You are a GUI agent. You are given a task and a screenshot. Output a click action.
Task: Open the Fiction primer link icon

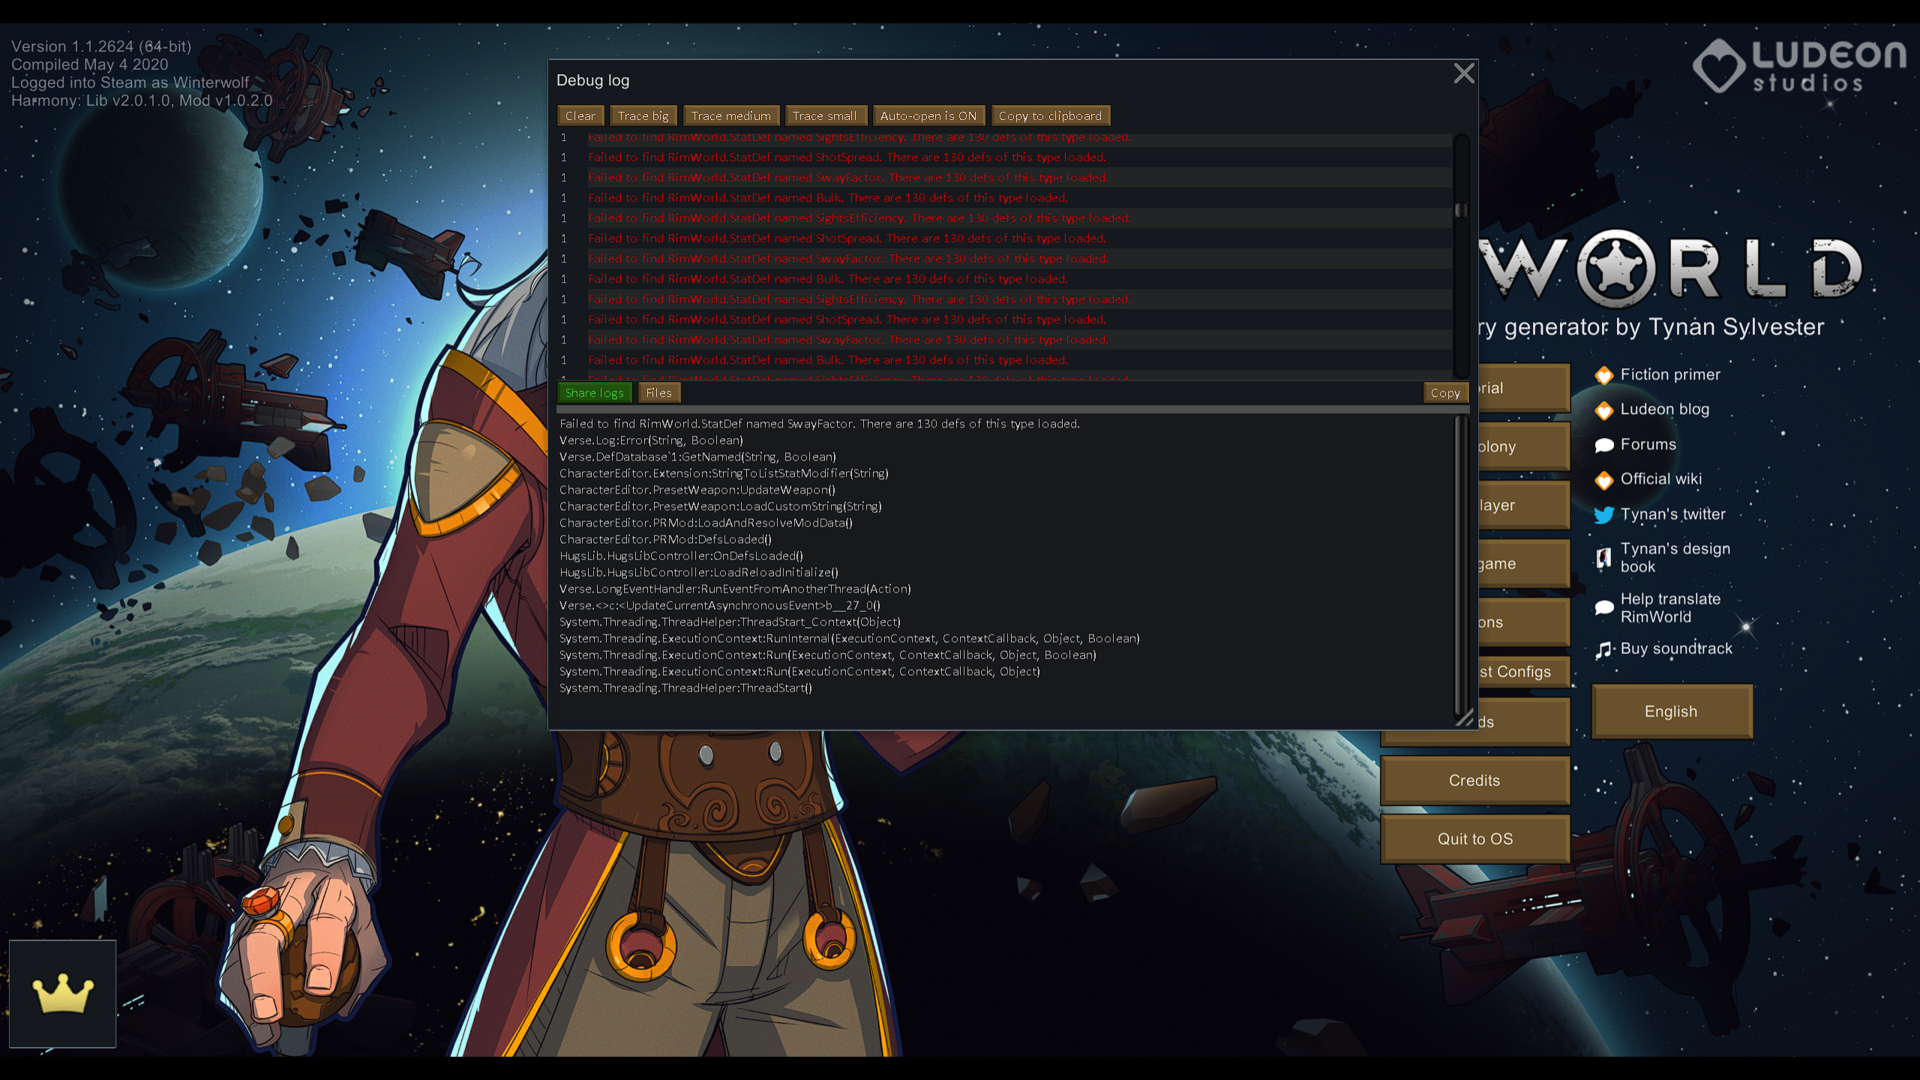[x=1604, y=375]
